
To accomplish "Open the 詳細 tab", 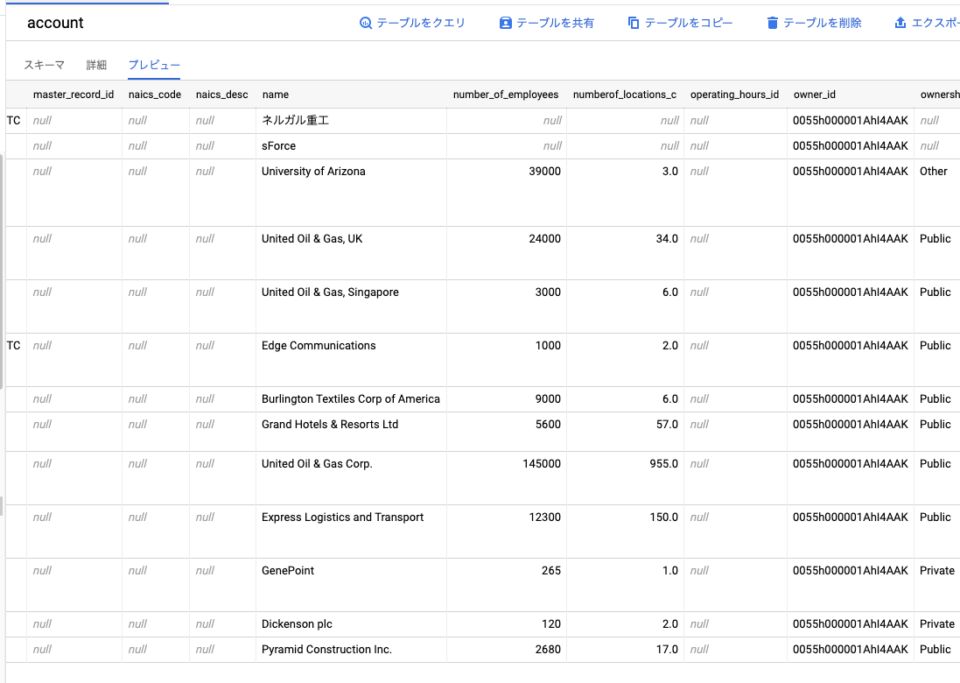I will click(x=97, y=63).
